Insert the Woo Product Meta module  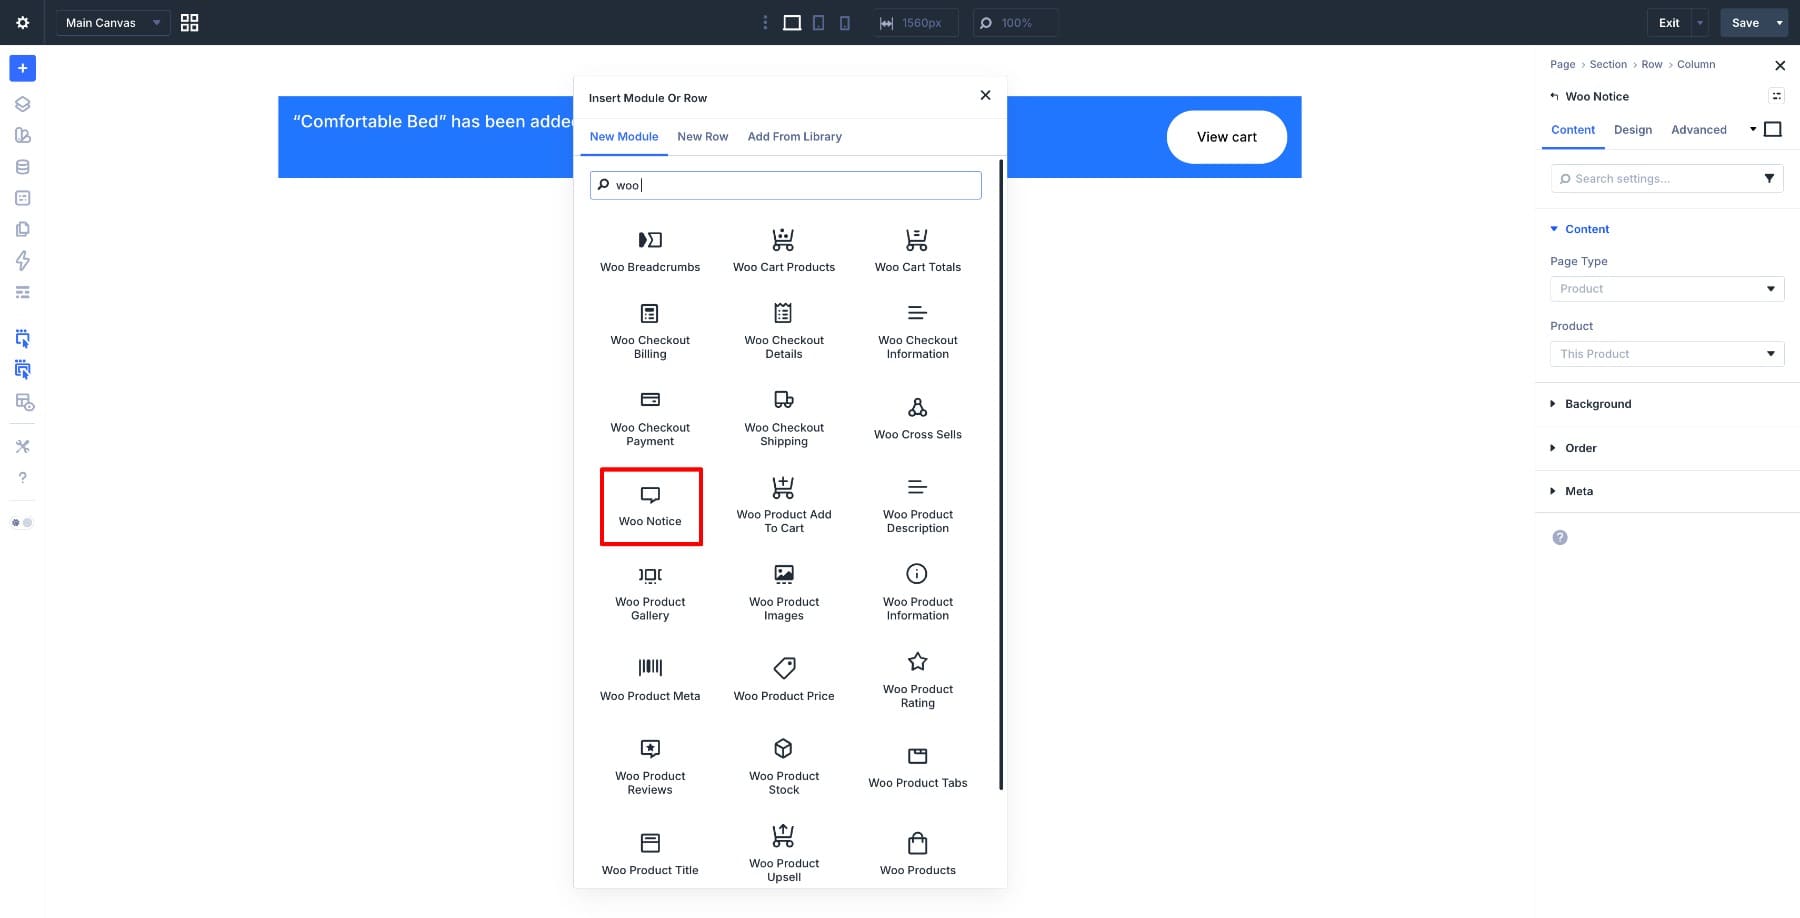pos(650,680)
